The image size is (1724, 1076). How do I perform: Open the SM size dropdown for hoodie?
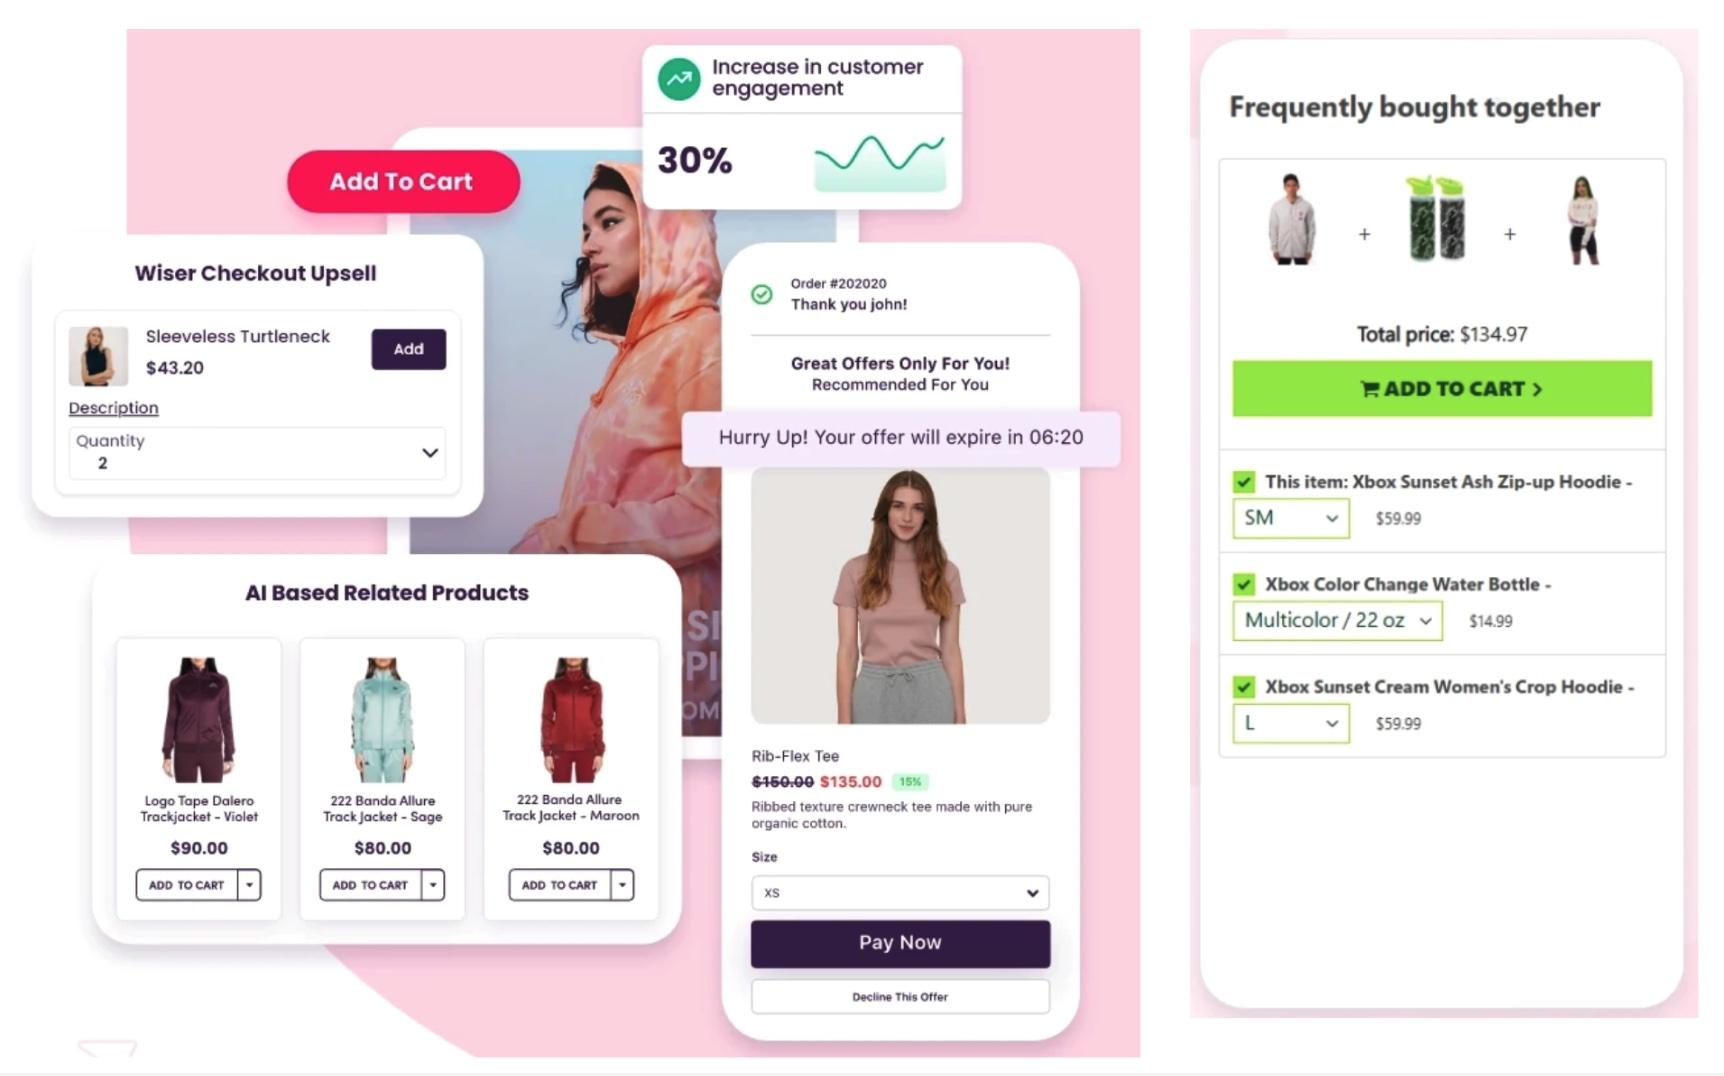[1290, 518]
